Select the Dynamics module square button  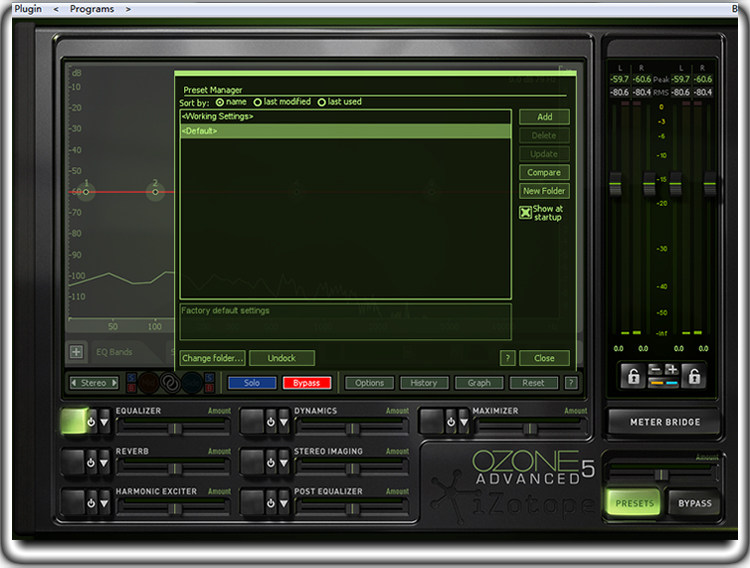pos(253,422)
